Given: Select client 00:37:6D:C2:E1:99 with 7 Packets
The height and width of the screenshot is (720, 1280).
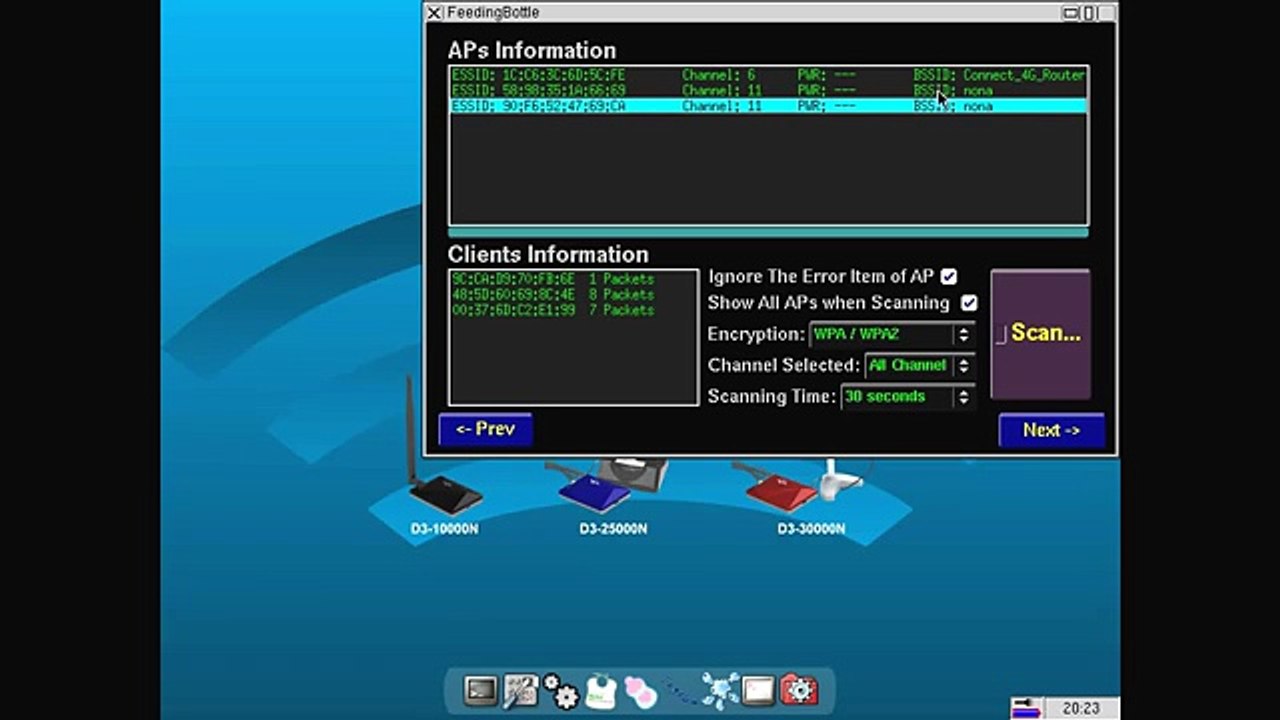Looking at the screenshot, I should coord(573,310).
